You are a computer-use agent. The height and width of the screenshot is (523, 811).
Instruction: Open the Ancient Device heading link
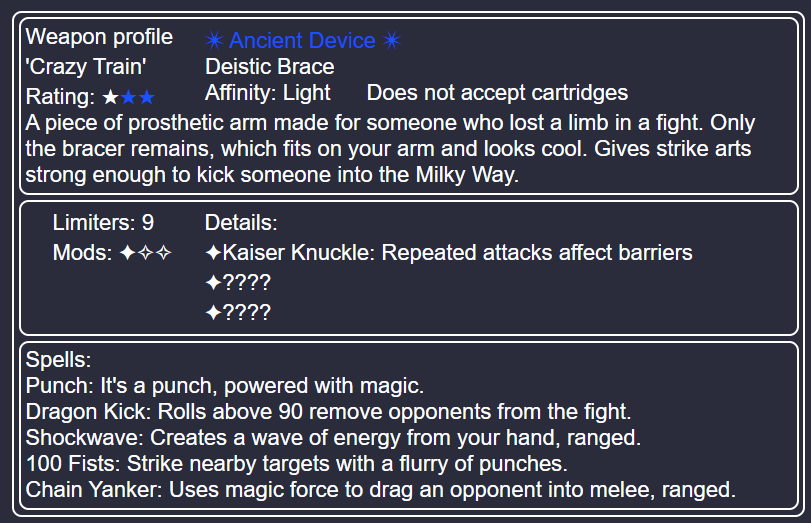303,40
